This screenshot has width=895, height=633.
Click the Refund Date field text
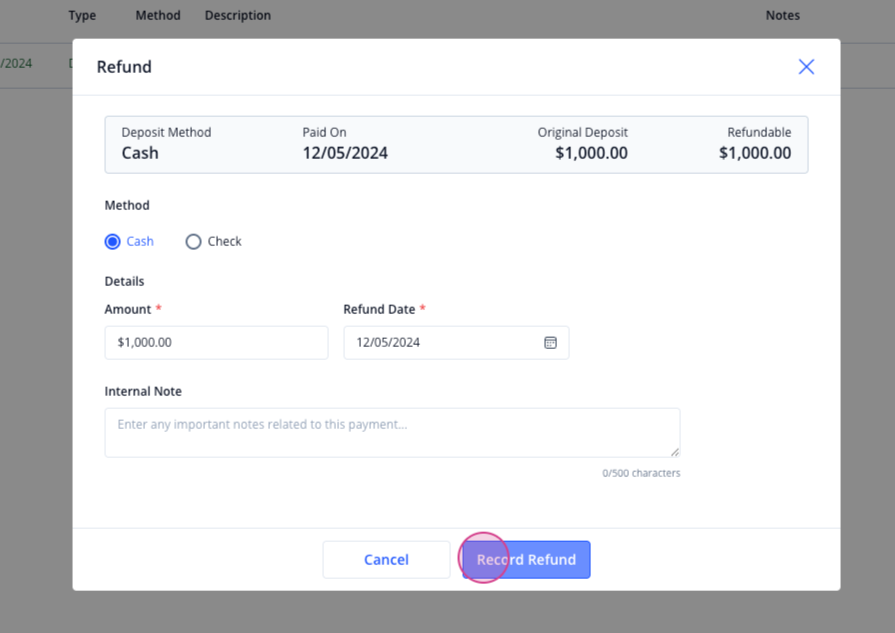[388, 342]
